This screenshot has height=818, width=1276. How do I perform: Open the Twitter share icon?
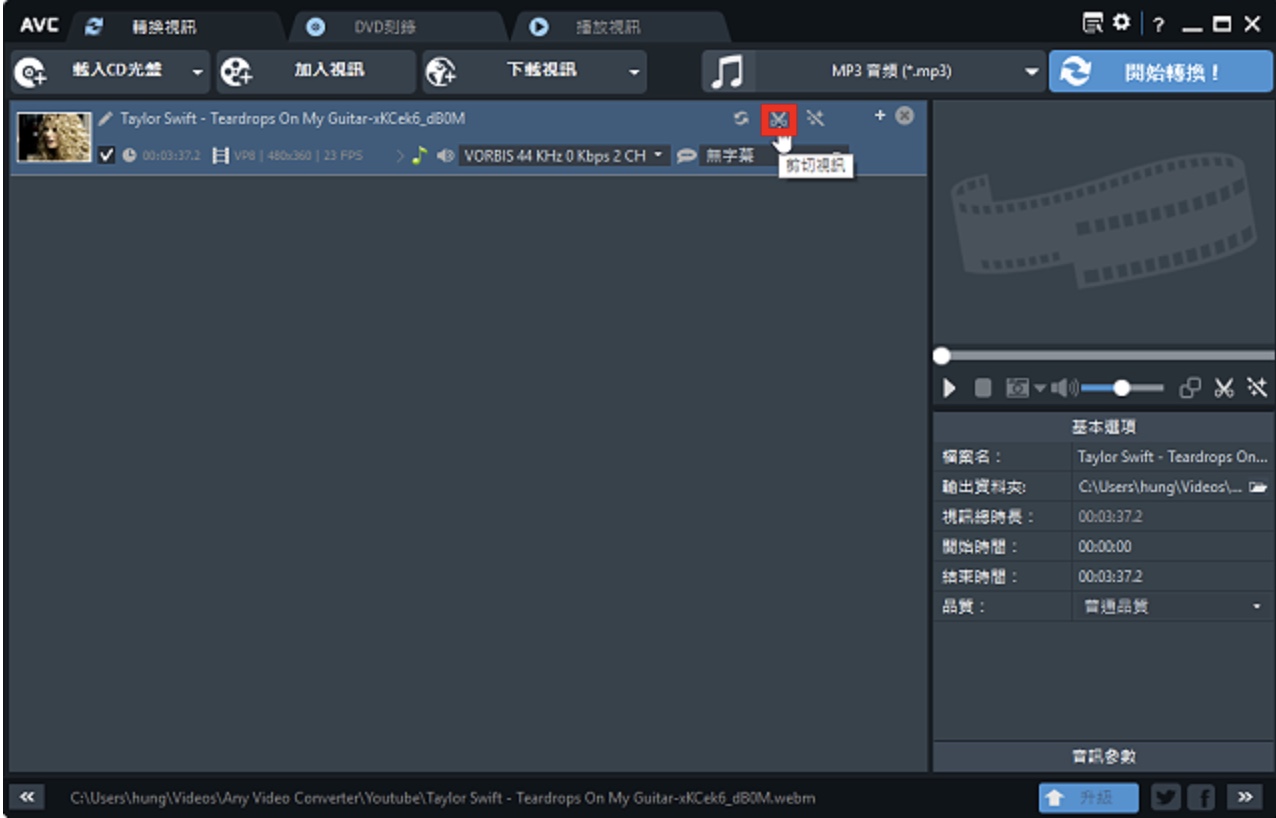(x=1166, y=797)
